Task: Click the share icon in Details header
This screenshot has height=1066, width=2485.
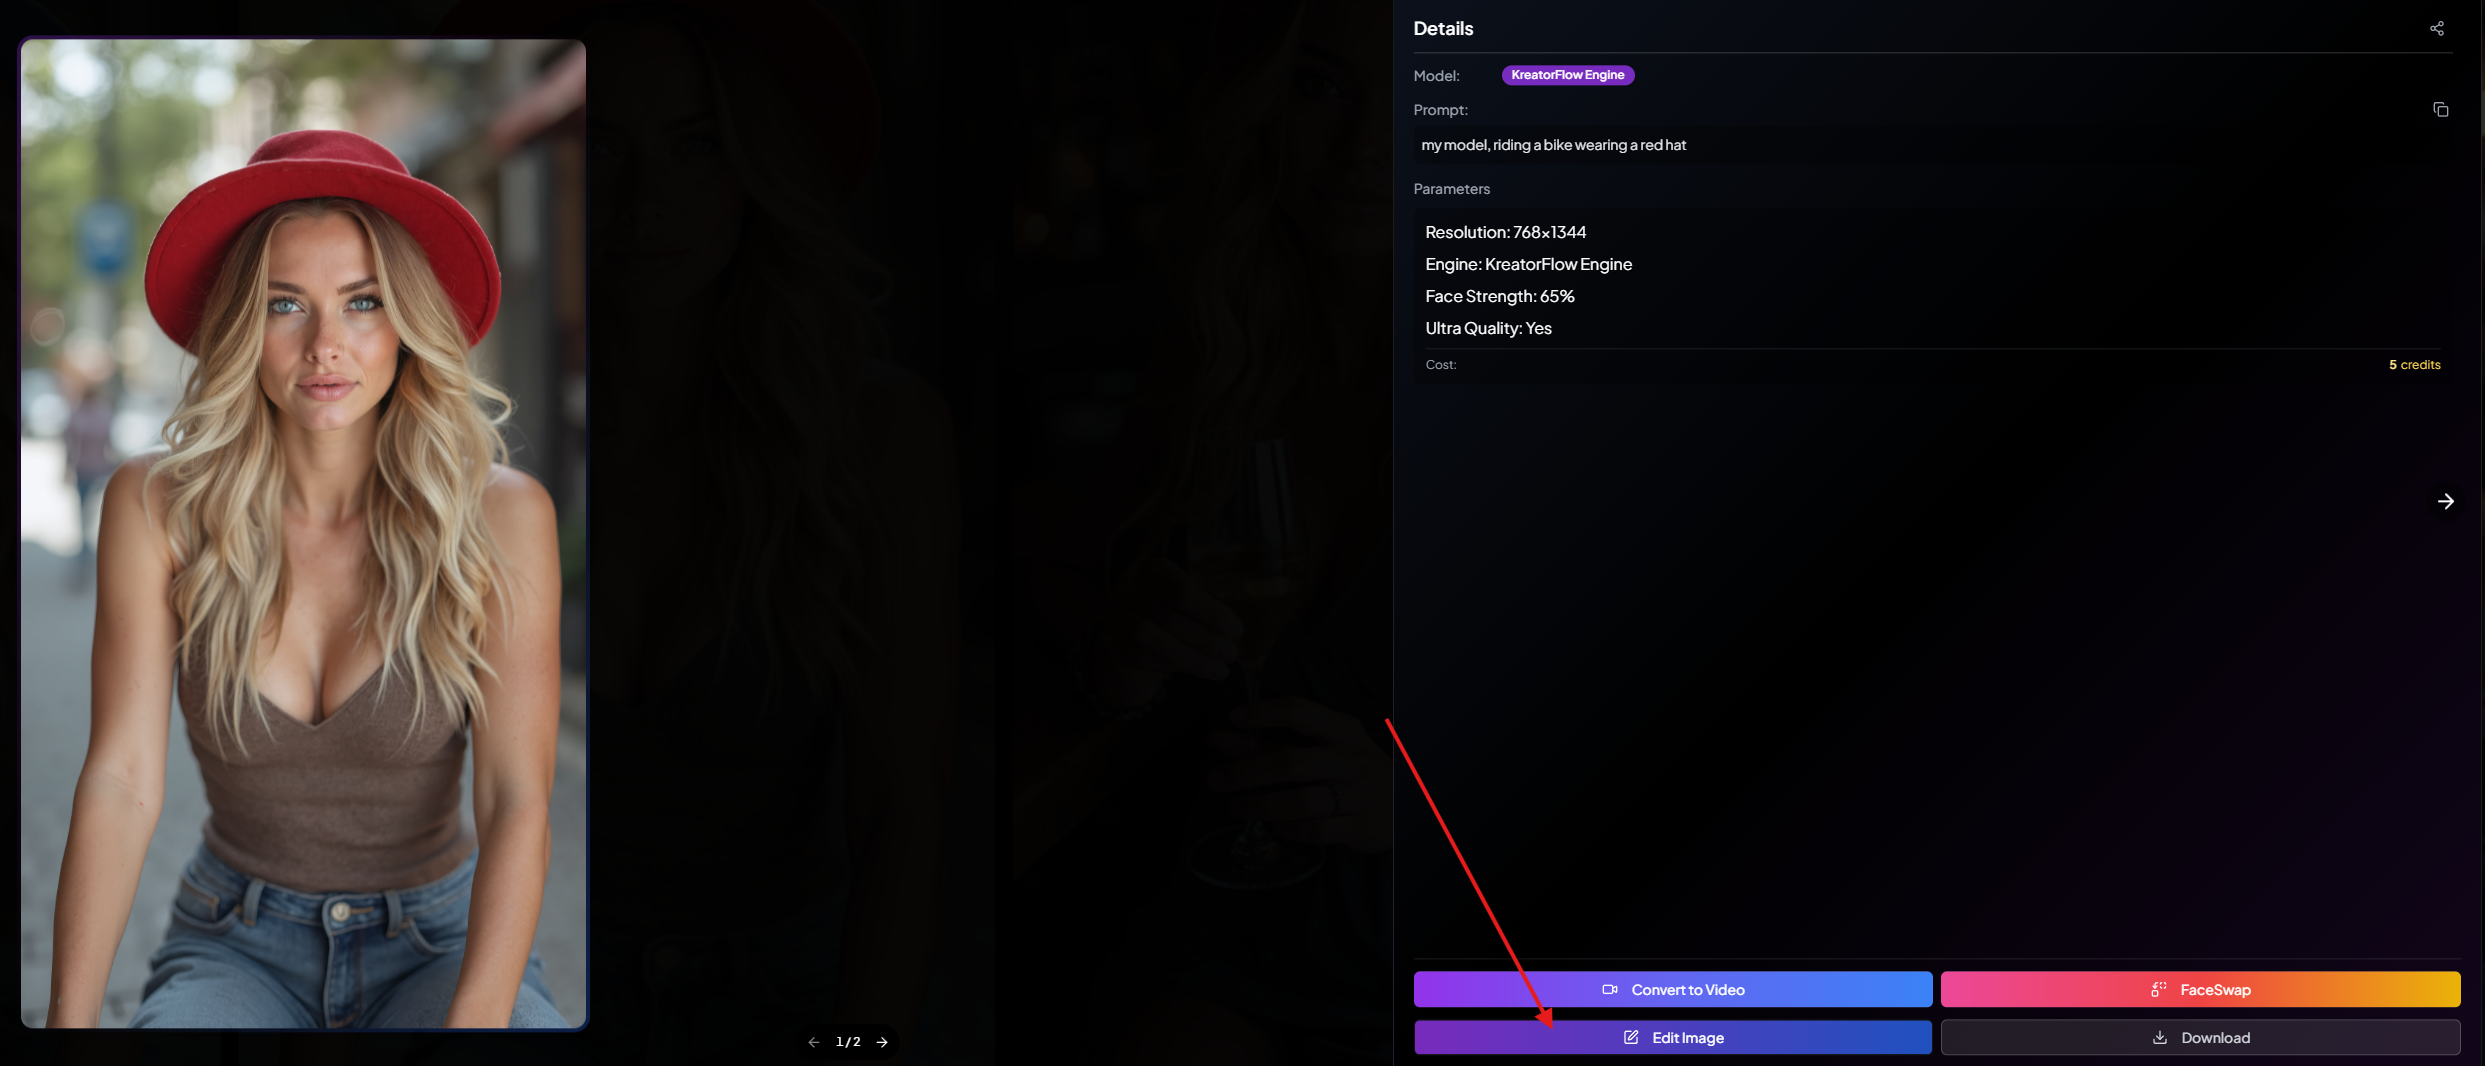Action: click(x=2436, y=29)
